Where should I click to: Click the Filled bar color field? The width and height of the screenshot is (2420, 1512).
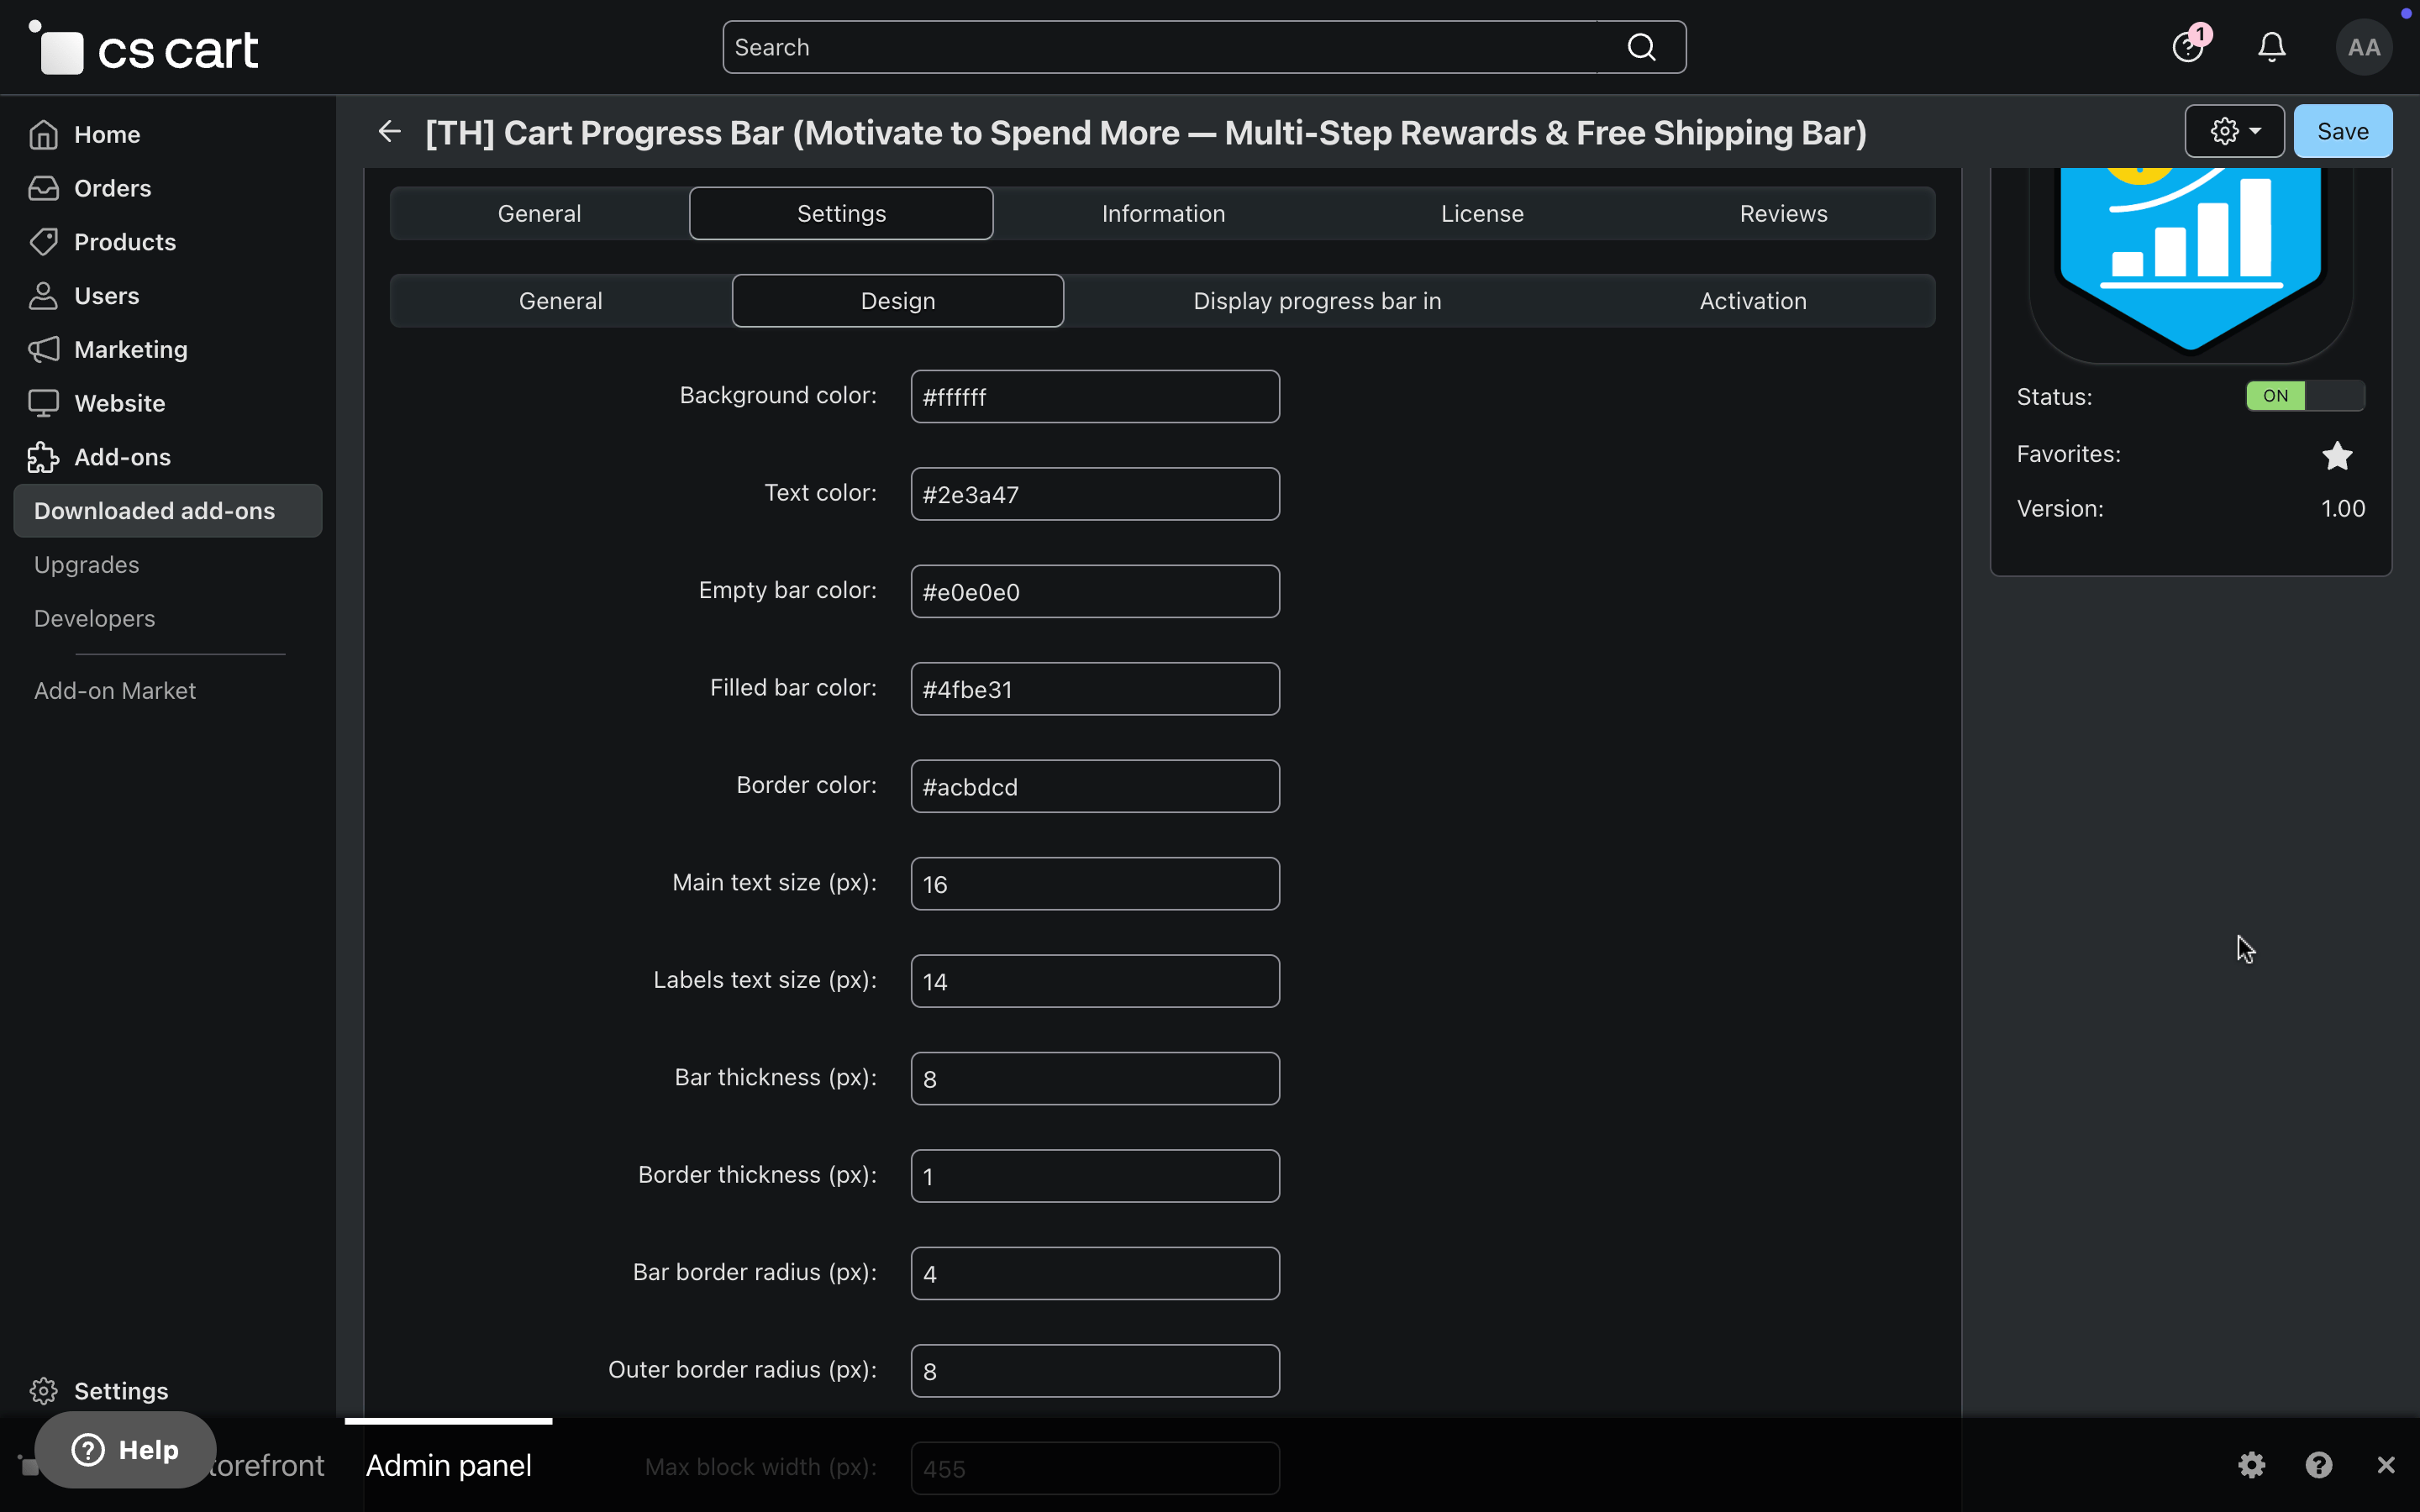point(1094,689)
